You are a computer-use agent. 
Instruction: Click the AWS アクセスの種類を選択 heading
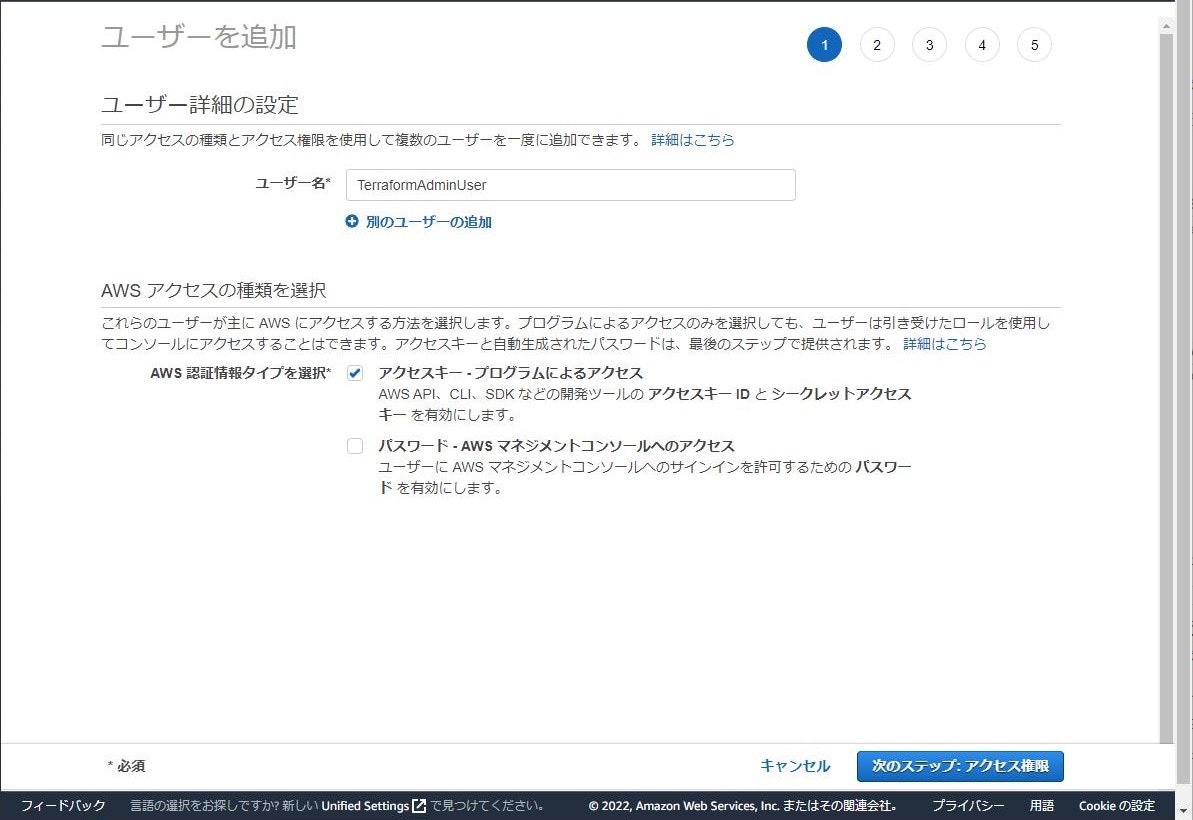tap(214, 291)
